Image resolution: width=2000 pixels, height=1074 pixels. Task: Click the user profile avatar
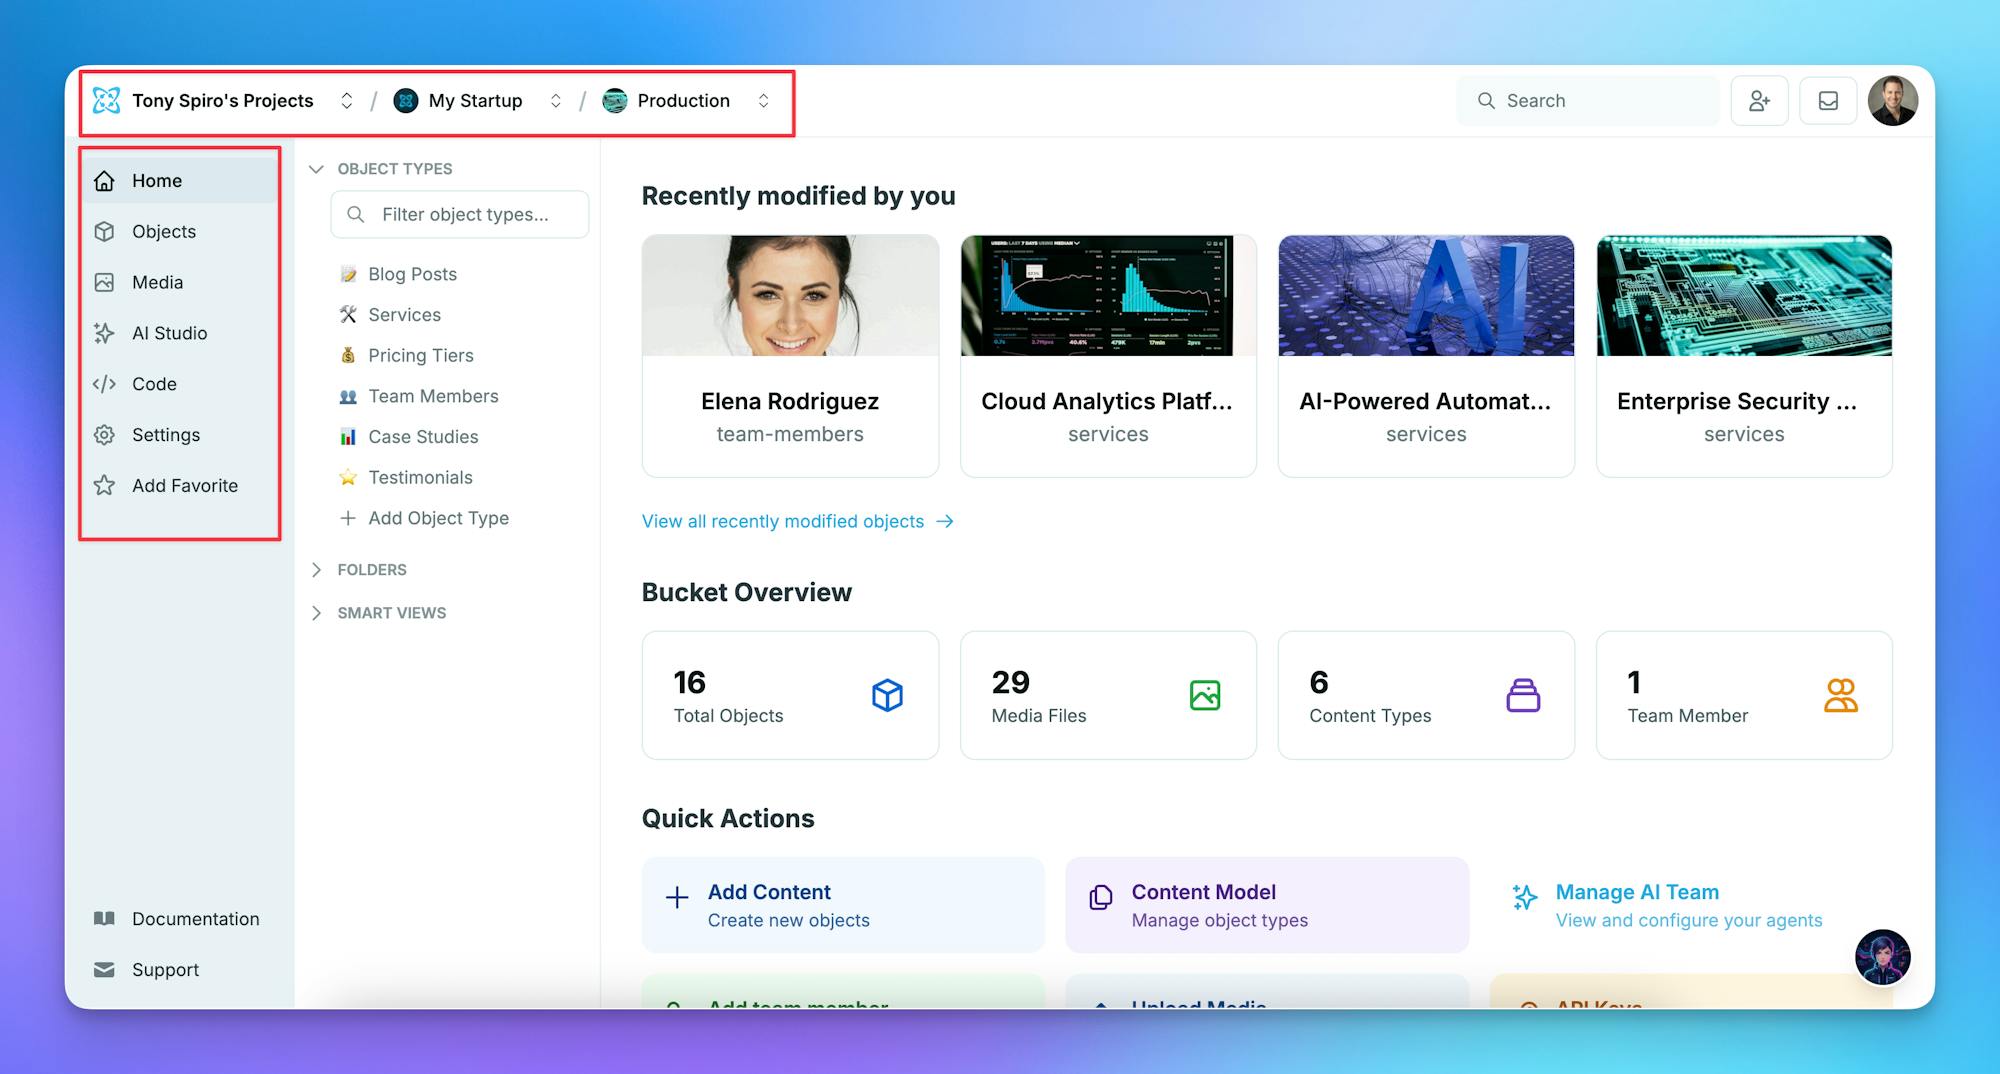(x=1892, y=101)
